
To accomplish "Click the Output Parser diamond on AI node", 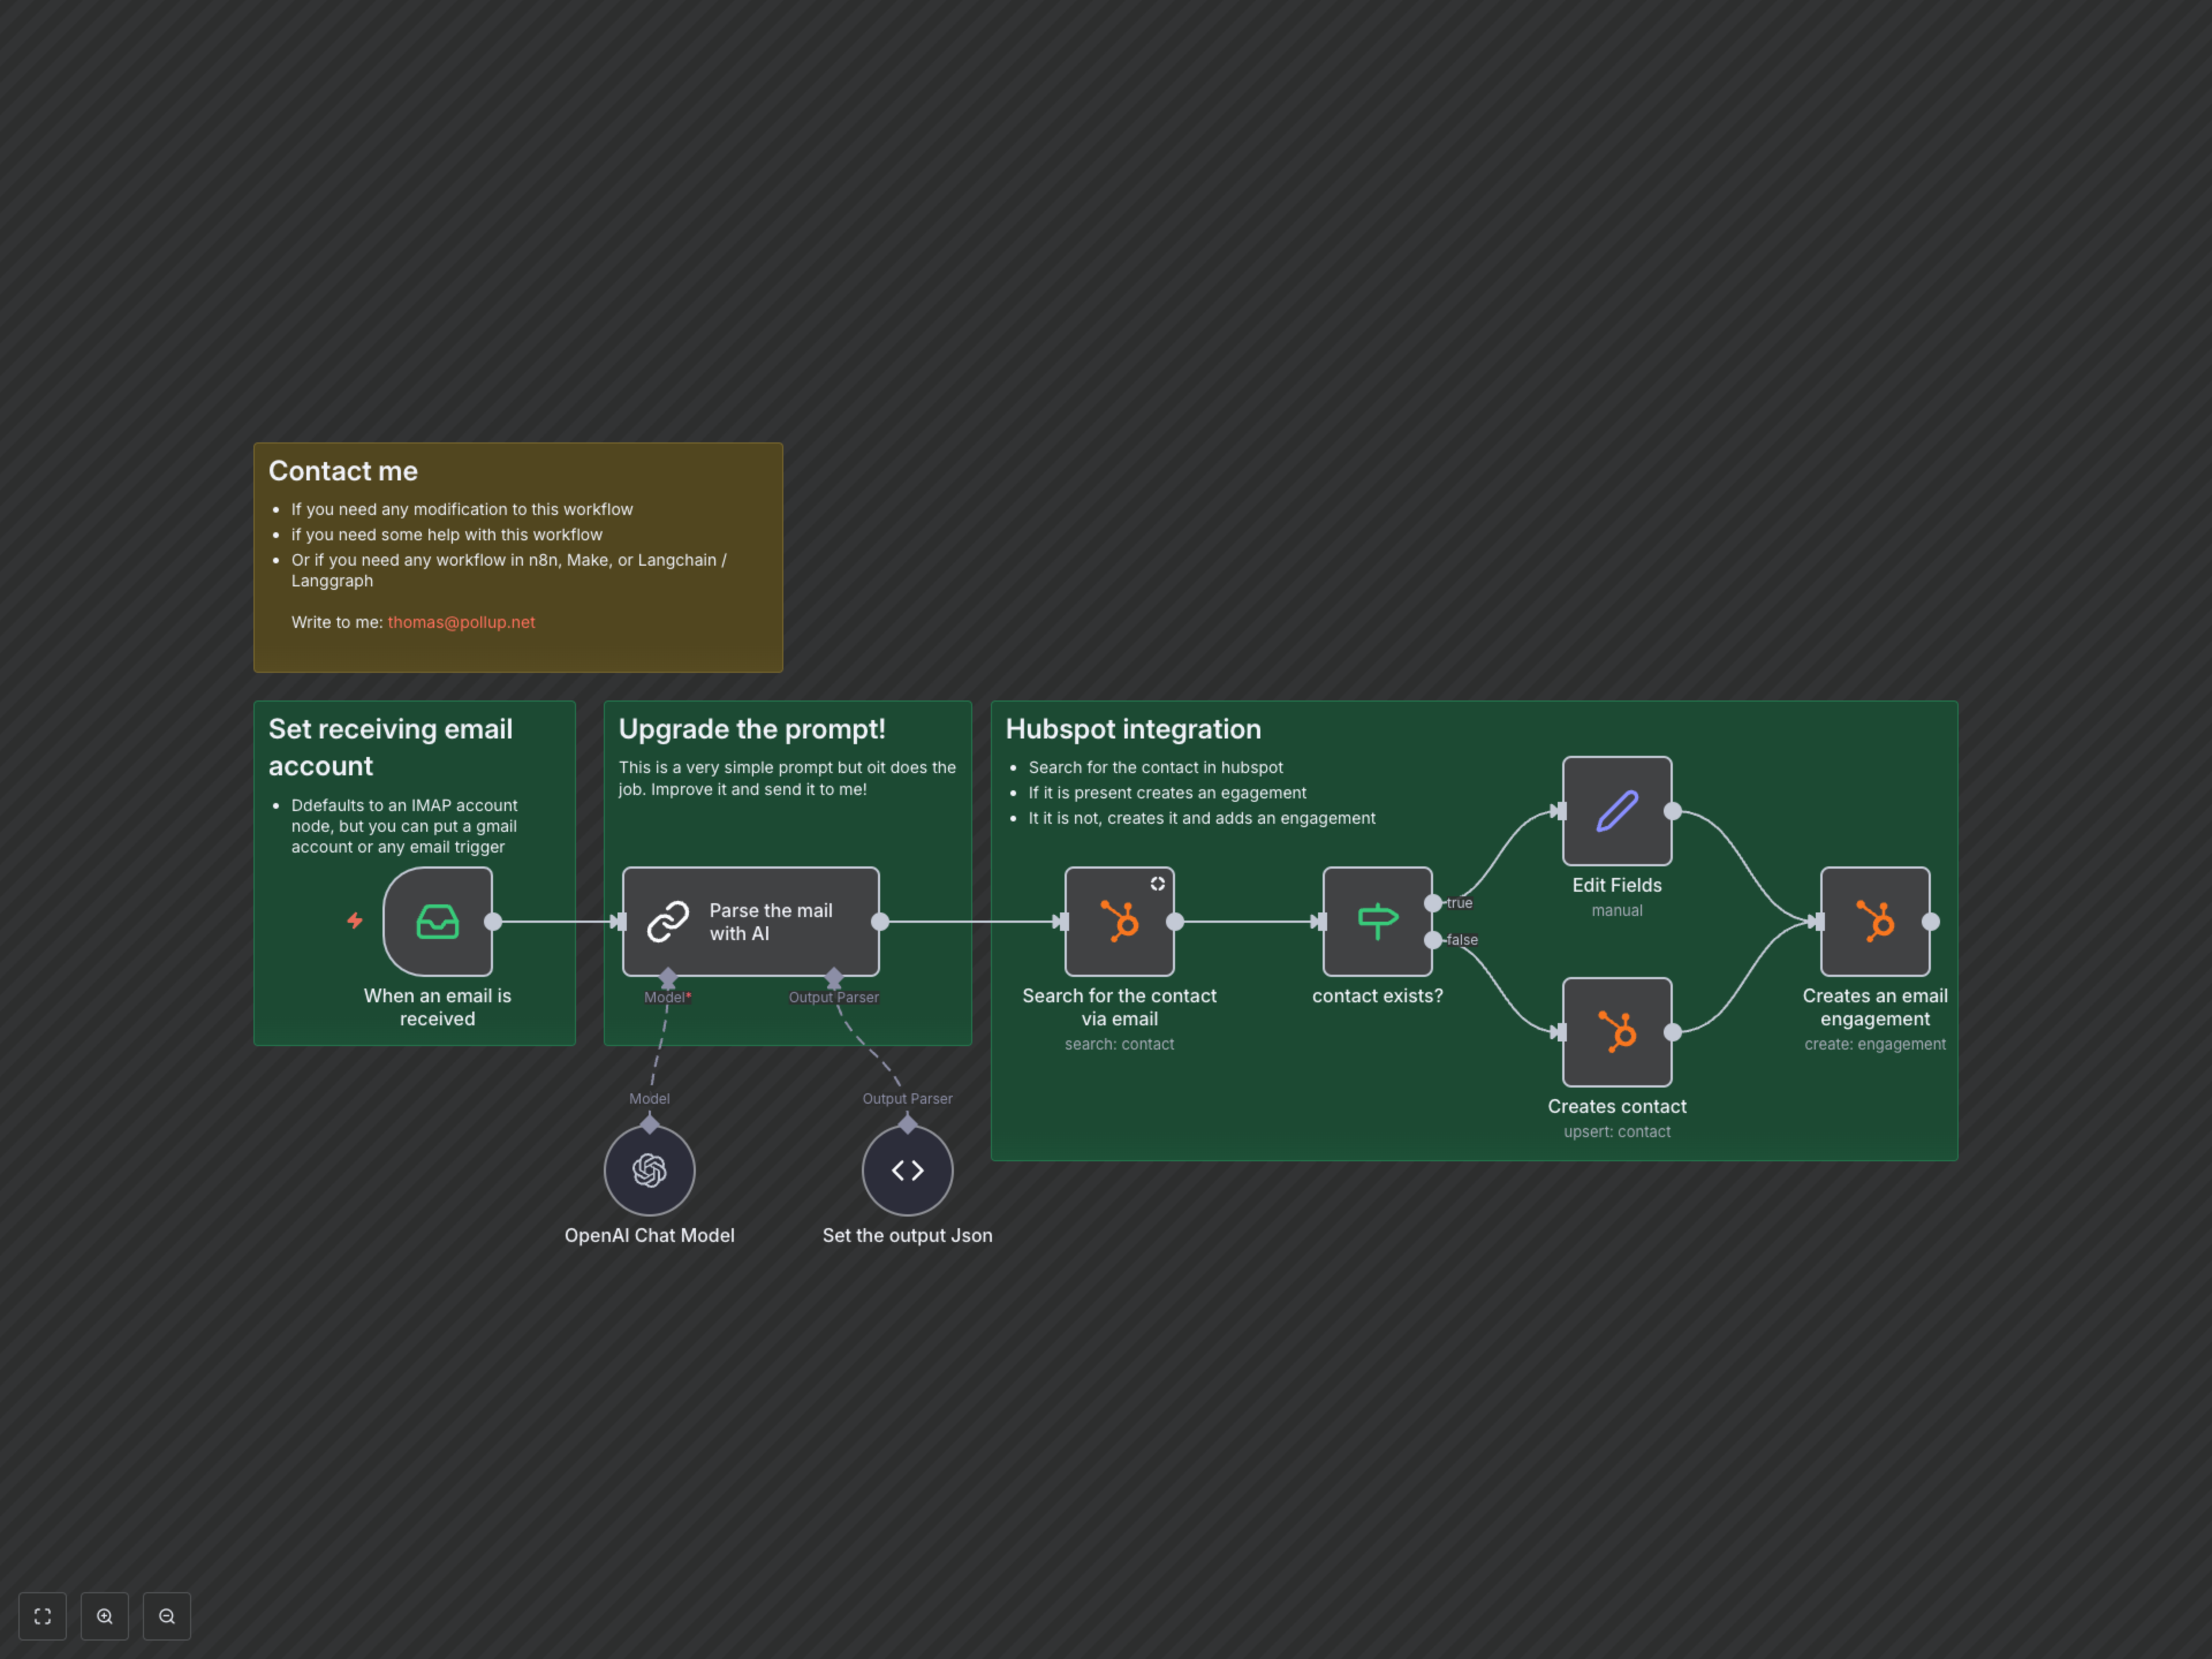I will point(834,977).
